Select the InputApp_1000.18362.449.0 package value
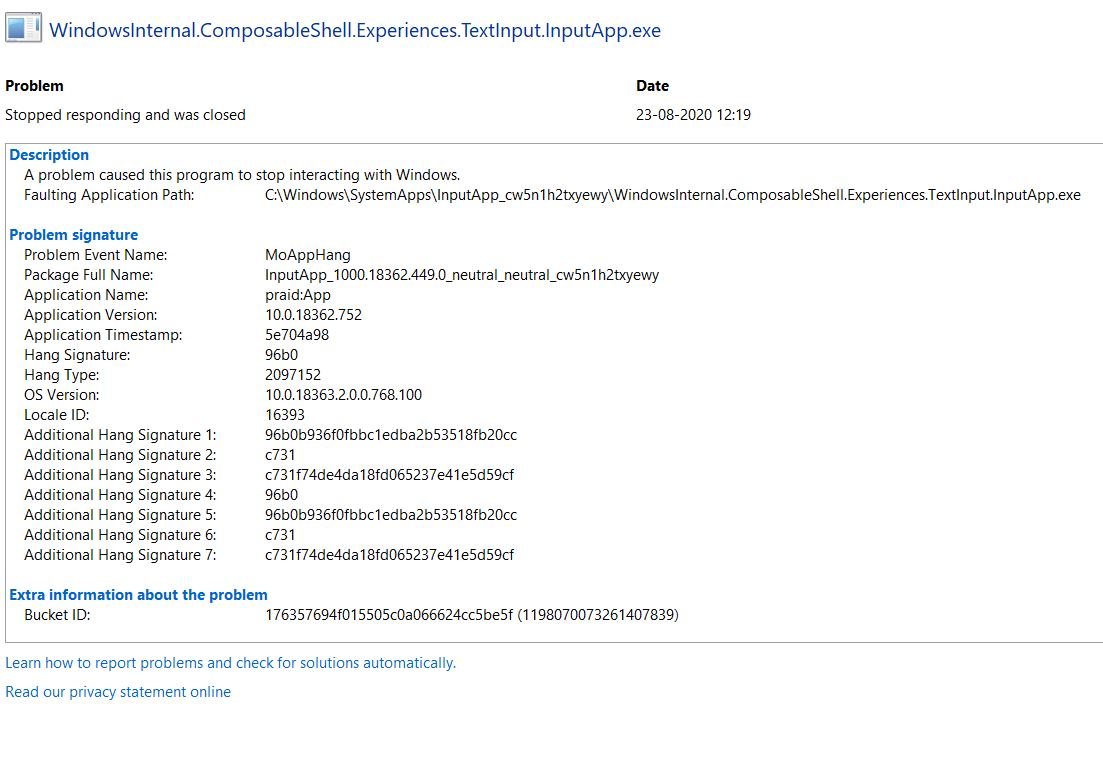This screenshot has width=1103, height=764. pos(461,275)
